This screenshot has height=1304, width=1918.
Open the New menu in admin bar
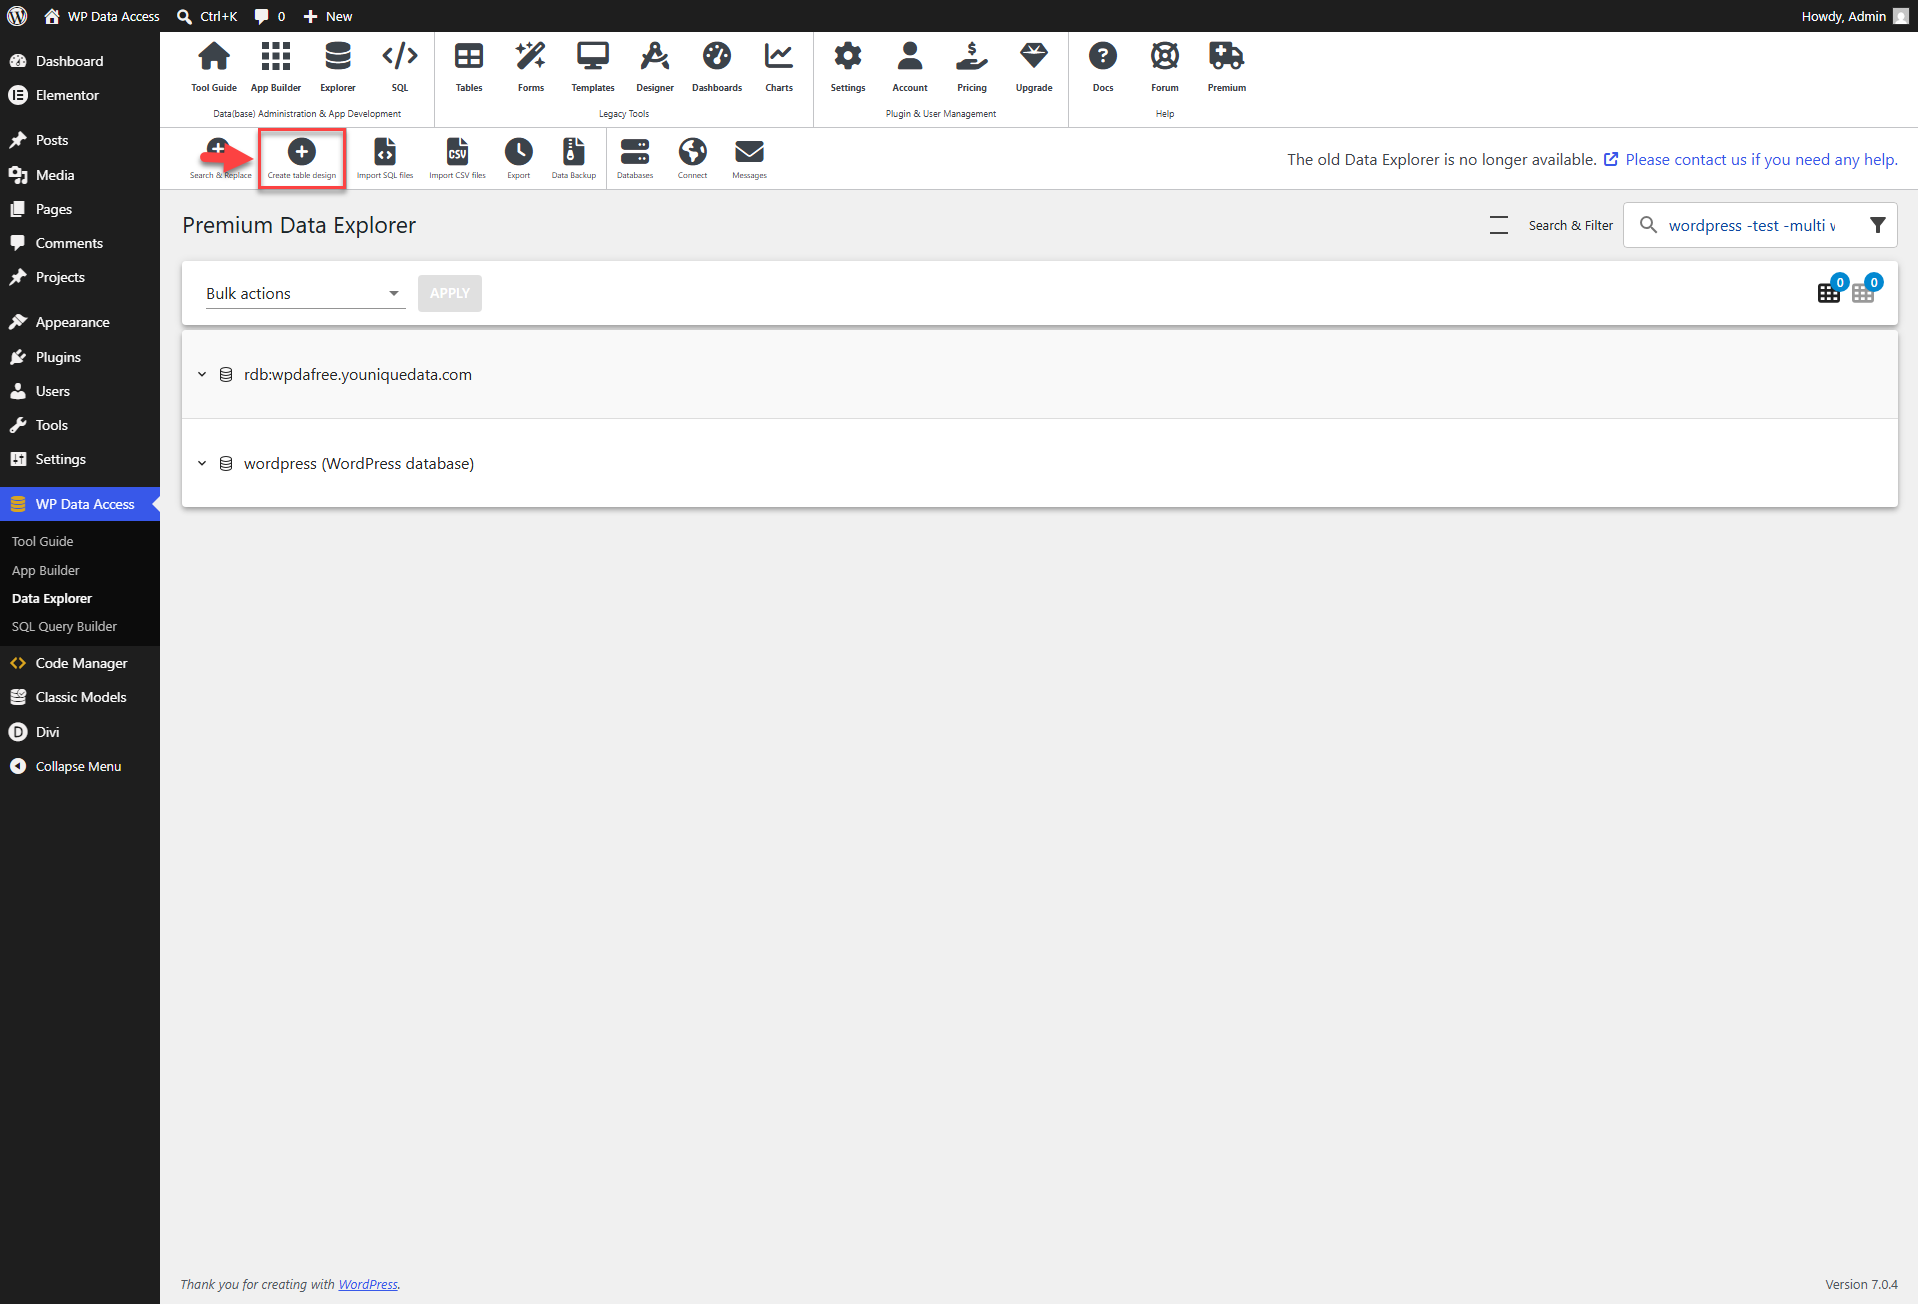tap(328, 16)
